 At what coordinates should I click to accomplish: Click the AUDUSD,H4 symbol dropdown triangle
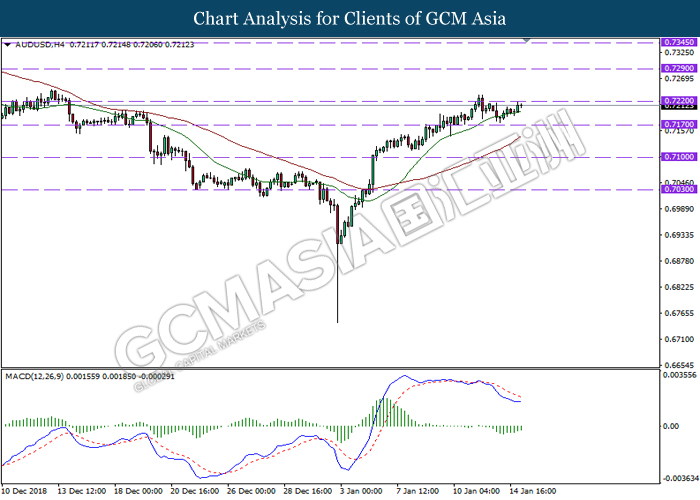(x=8, y=45)
